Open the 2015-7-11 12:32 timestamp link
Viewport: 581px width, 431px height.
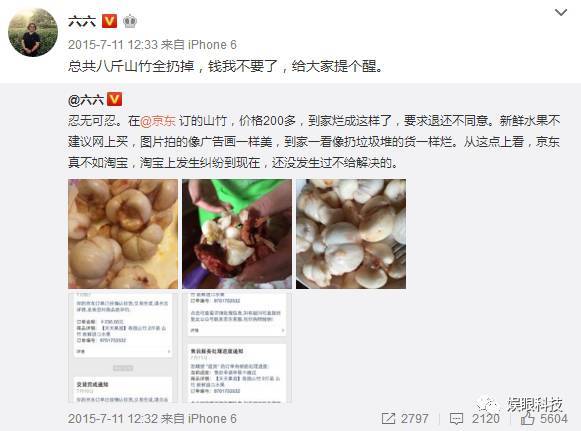click(x=113, y=419)
